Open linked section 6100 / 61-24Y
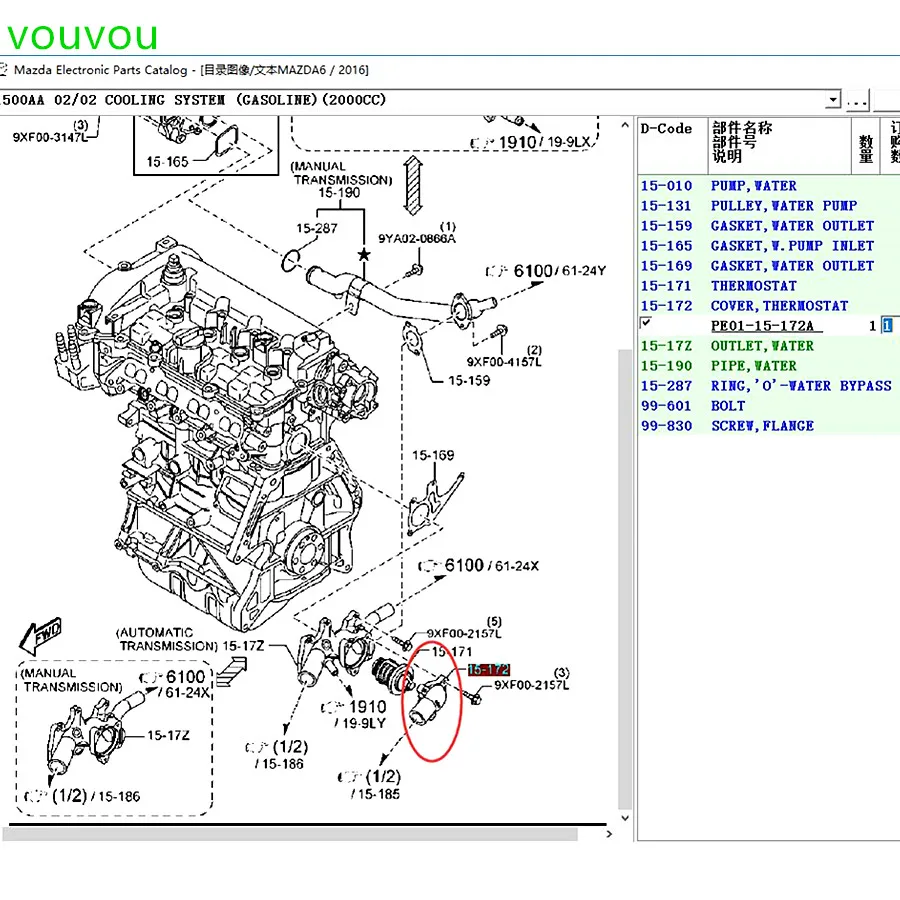This screenshot has width=900, height=900. (545, 270)
